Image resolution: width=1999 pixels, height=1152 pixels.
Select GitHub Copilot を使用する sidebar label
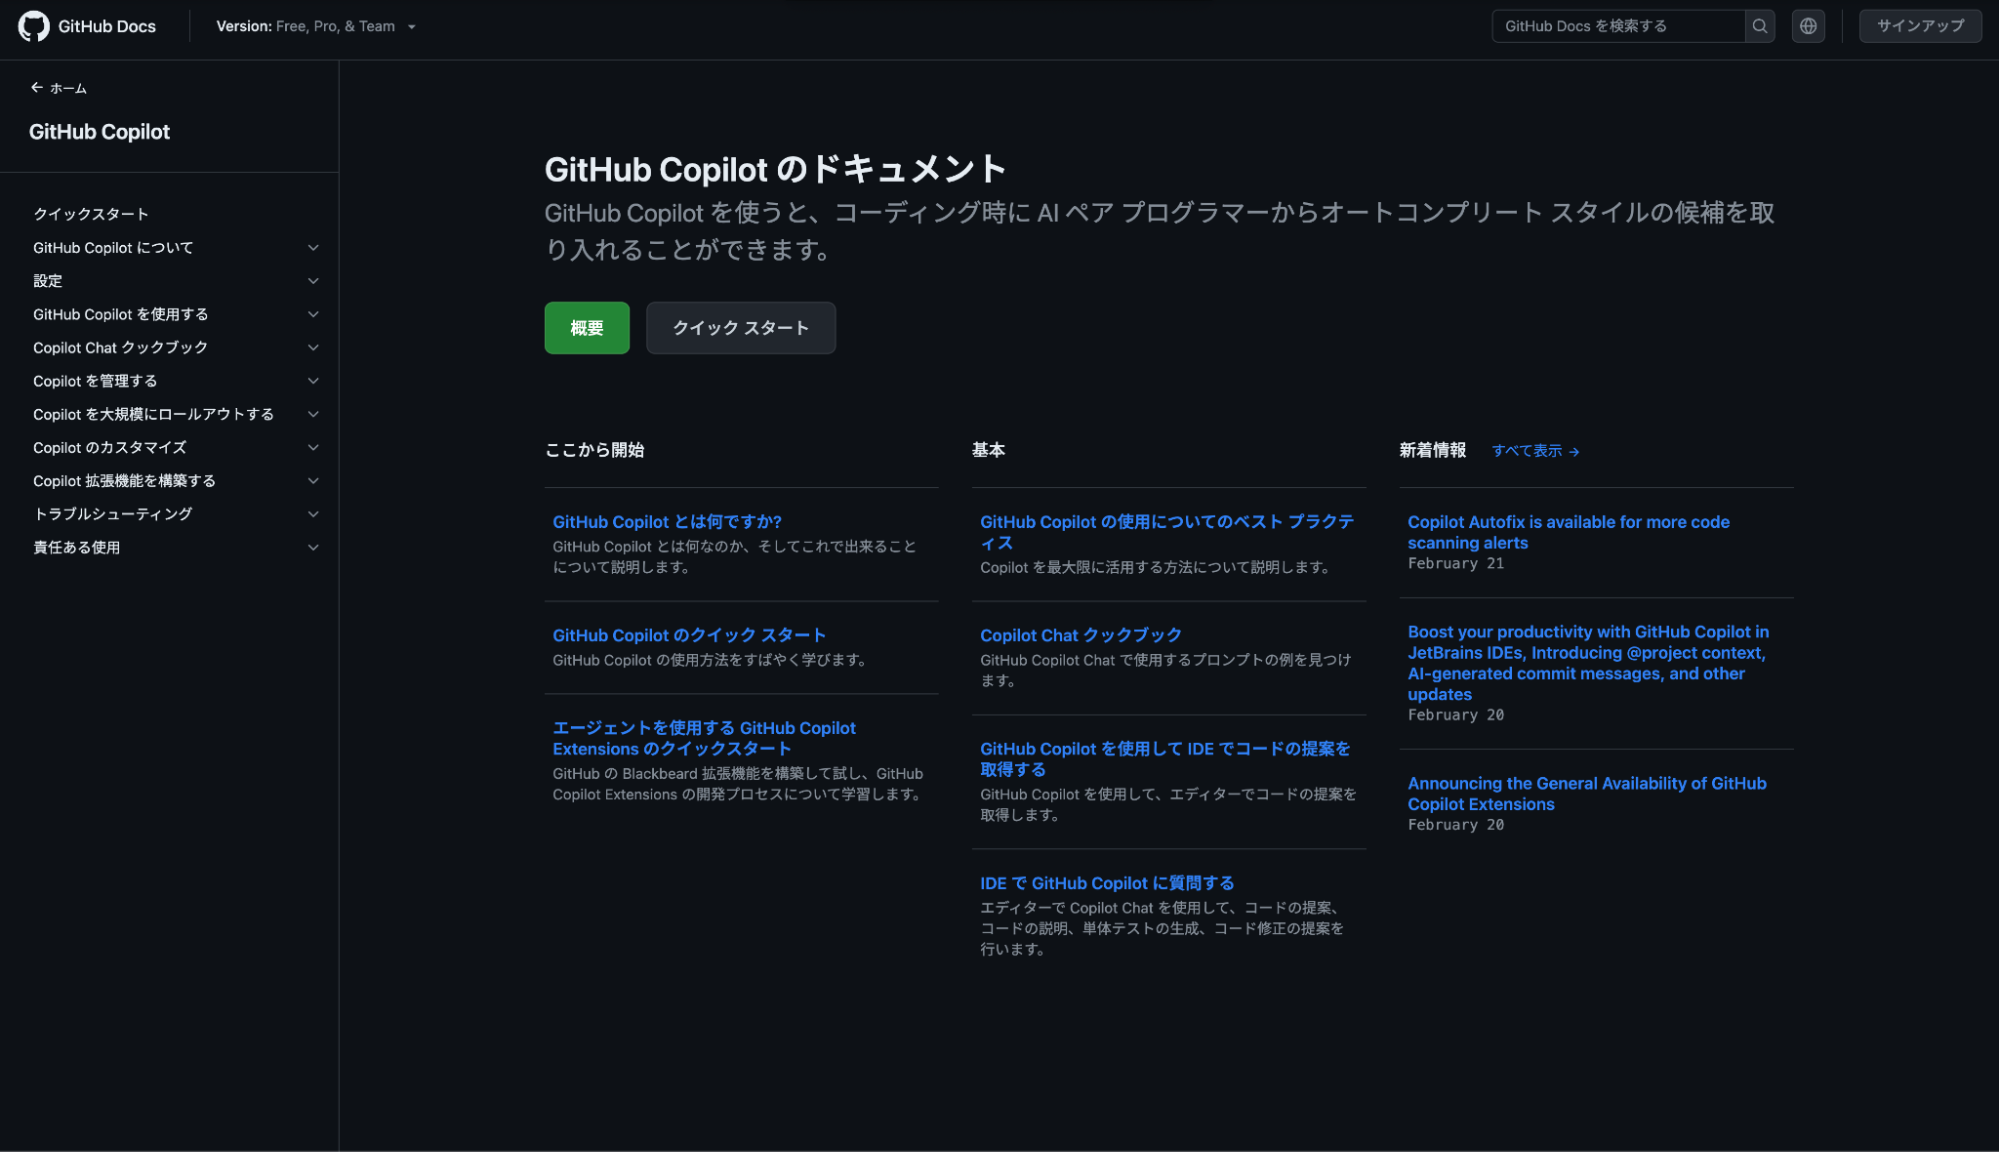[121, 314]
